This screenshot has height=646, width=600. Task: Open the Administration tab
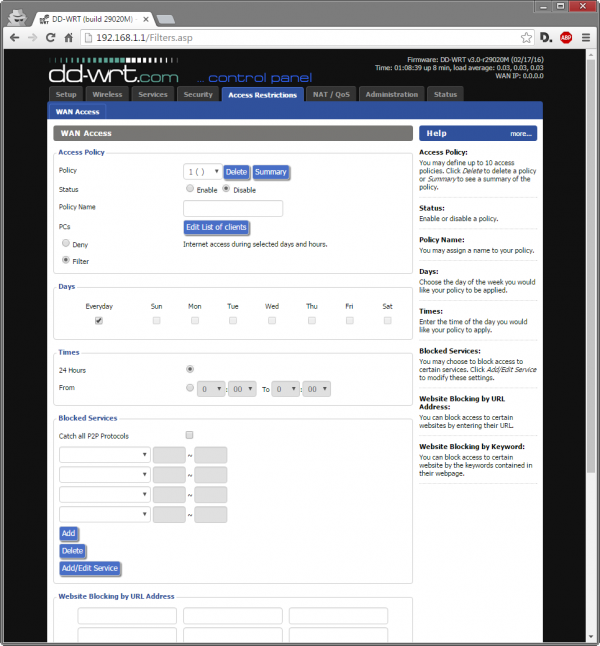click(391, 94)
